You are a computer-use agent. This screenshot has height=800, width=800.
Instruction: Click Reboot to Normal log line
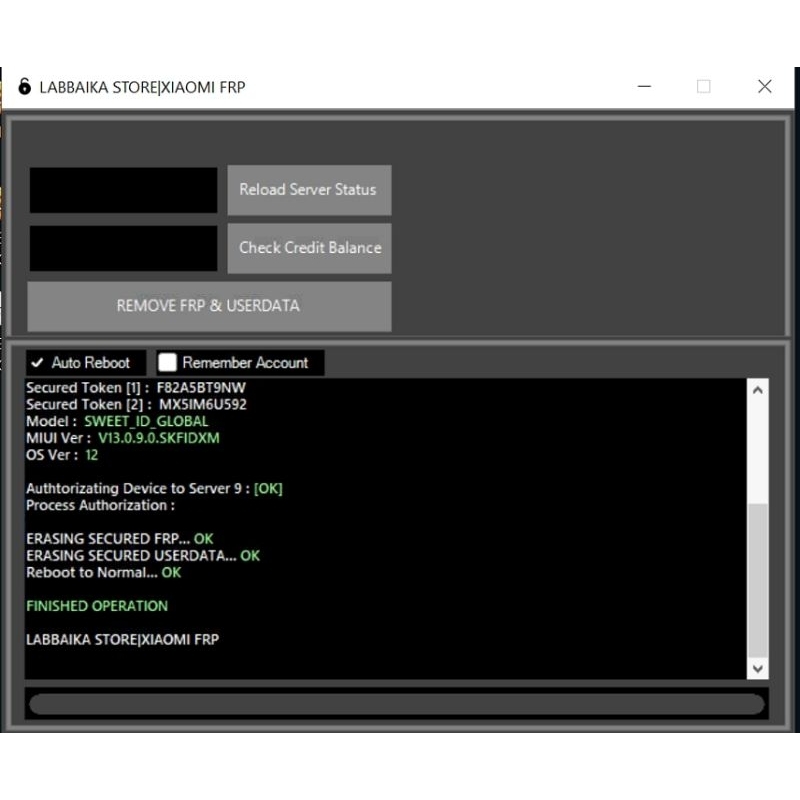tap(104, 572)
